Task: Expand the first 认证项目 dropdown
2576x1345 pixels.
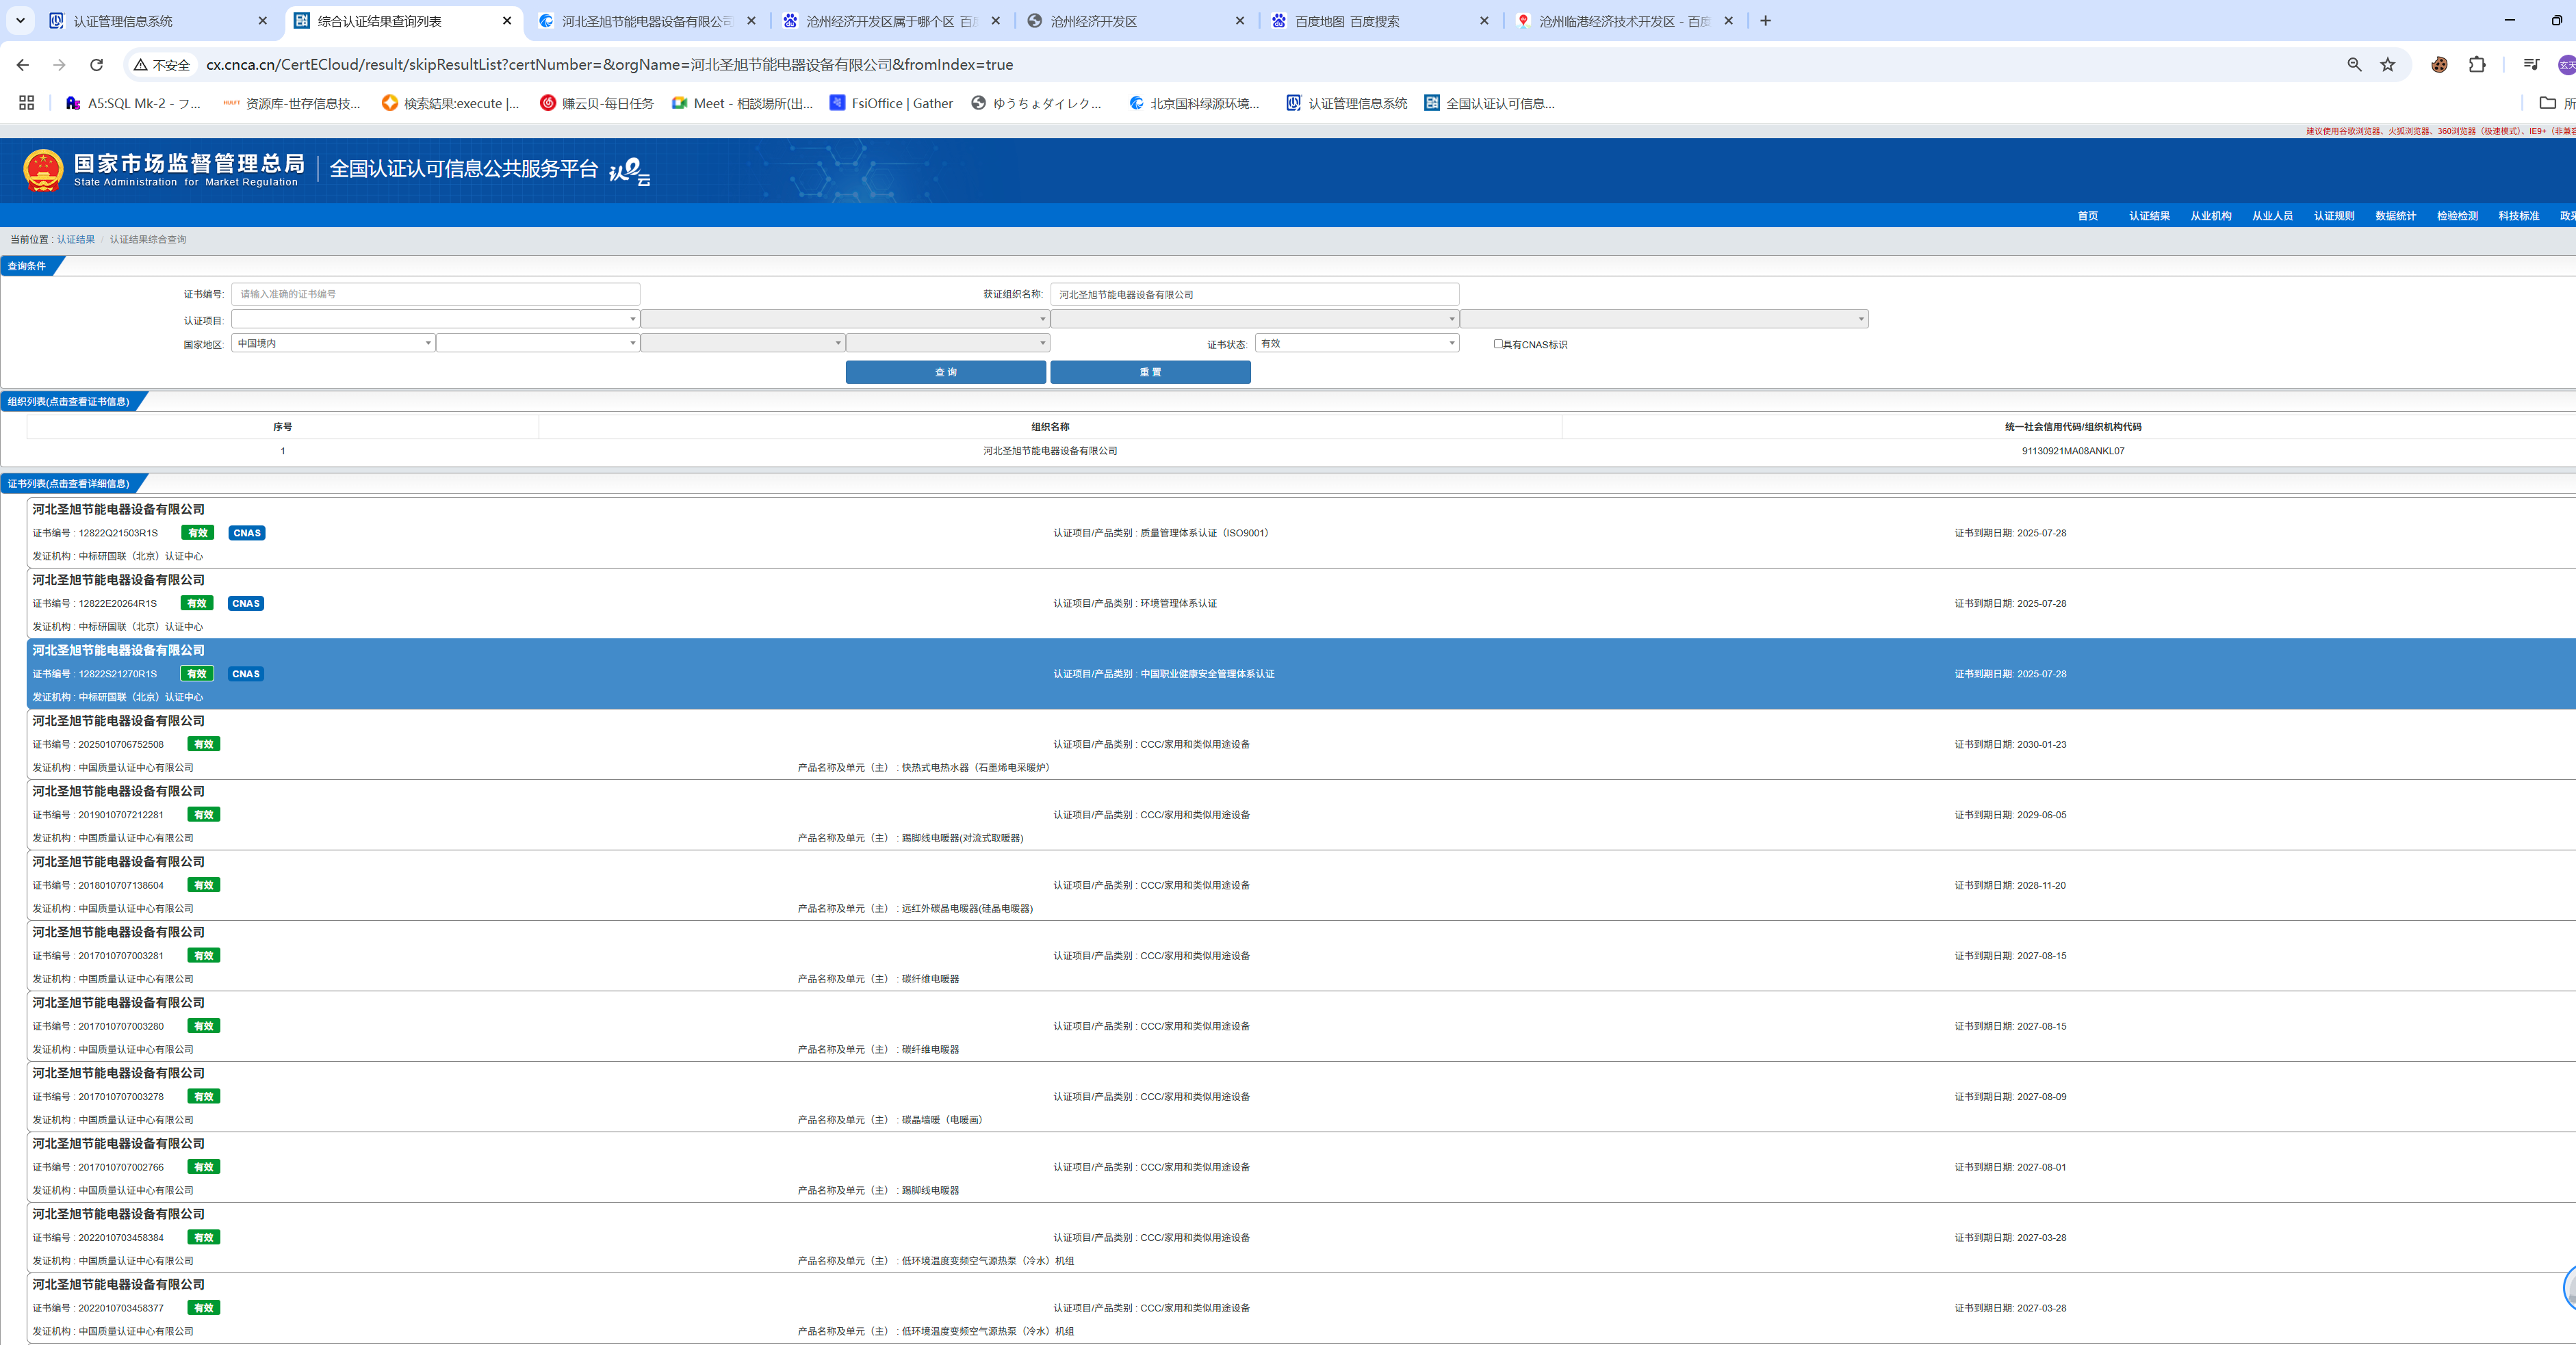Action: point(435,319)
